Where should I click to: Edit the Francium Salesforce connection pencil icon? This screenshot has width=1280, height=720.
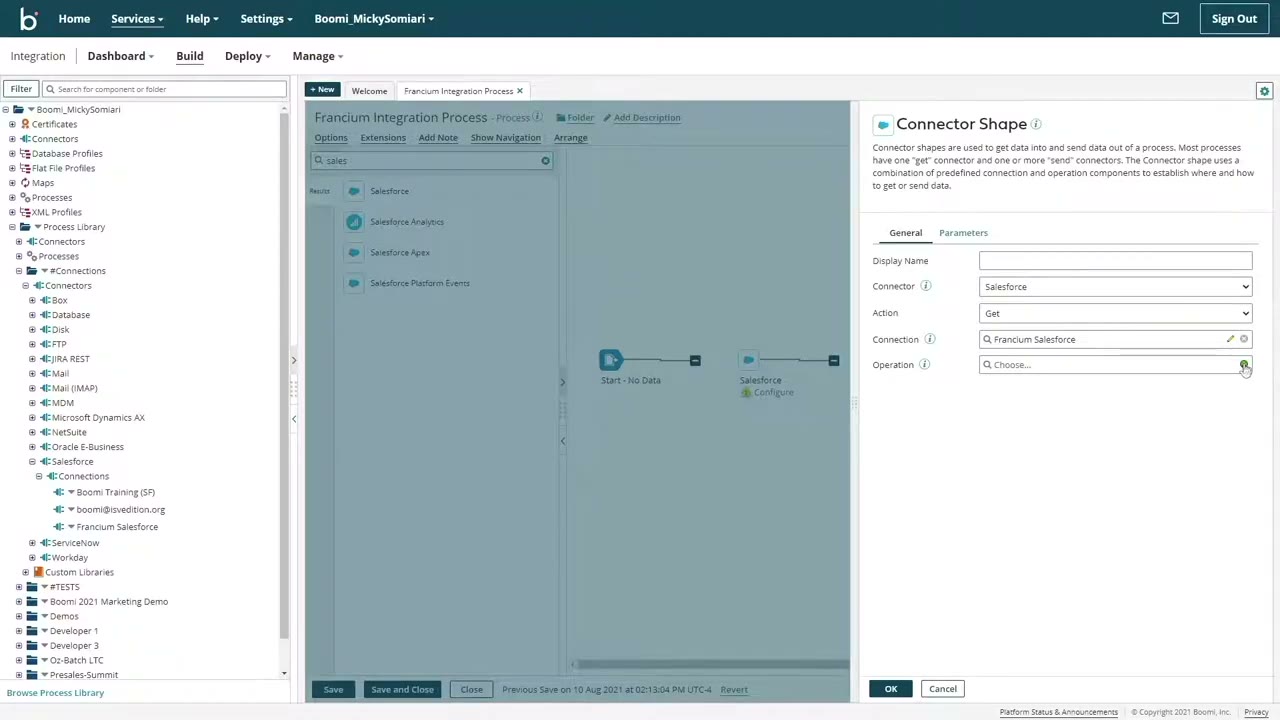pos(1230,339)
